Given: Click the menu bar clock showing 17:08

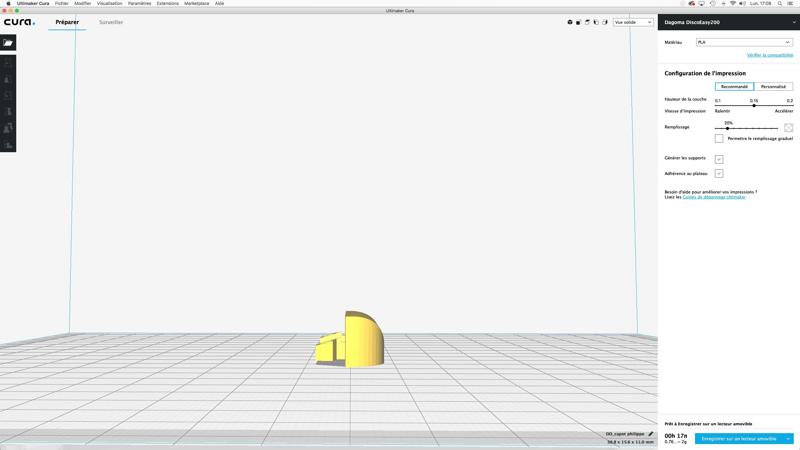Looking at the screenshot, I should 760,4.
